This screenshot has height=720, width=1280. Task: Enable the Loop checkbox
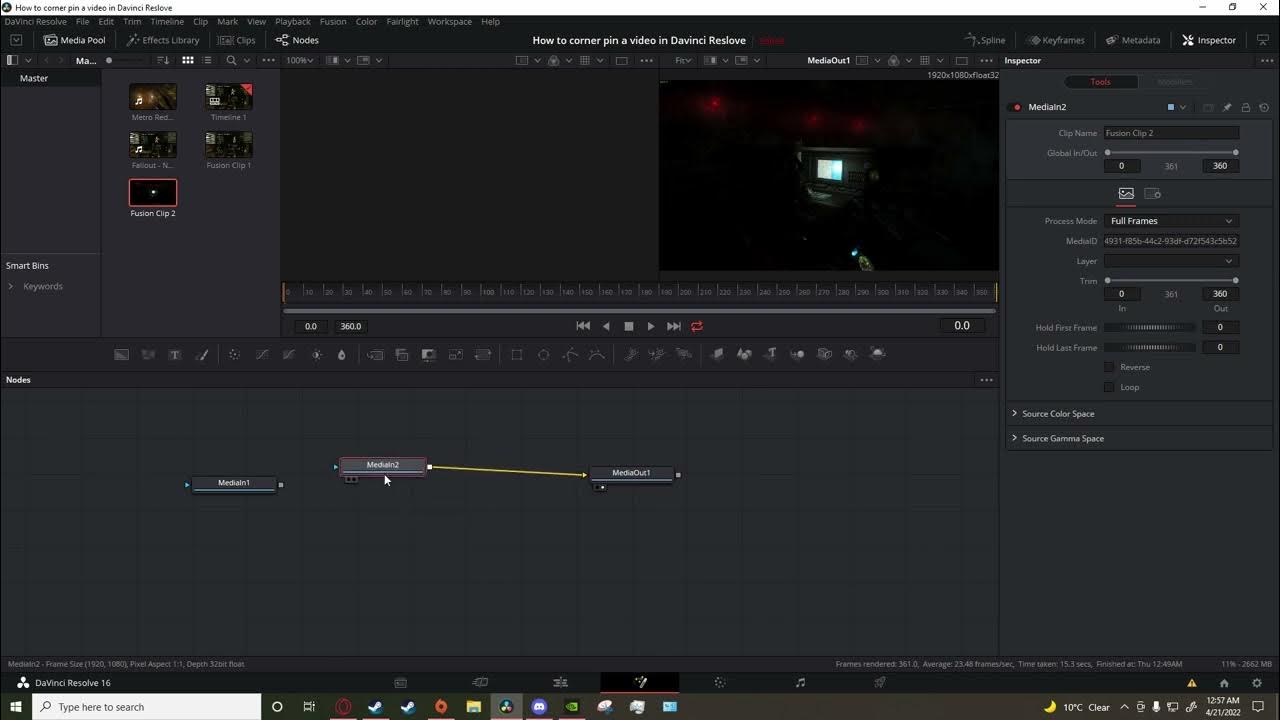tap(1109, 387)
